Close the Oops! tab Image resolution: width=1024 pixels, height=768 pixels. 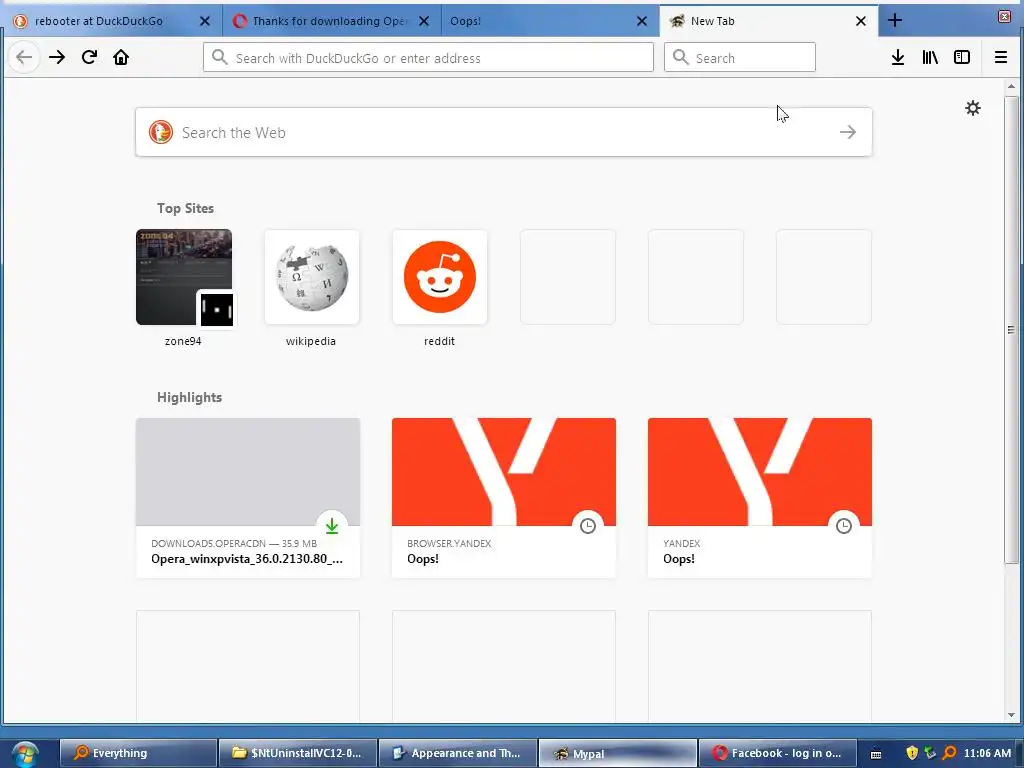[642, 21]
